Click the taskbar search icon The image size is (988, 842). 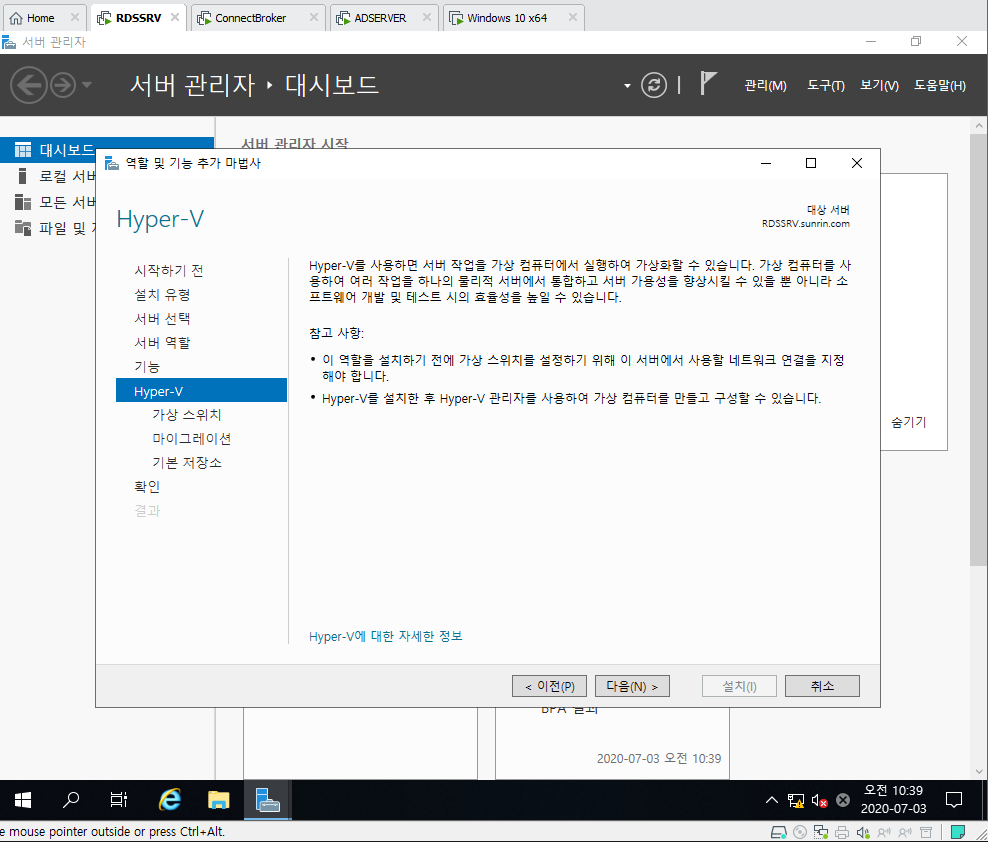pyautogui.click(x=71, y=800)
